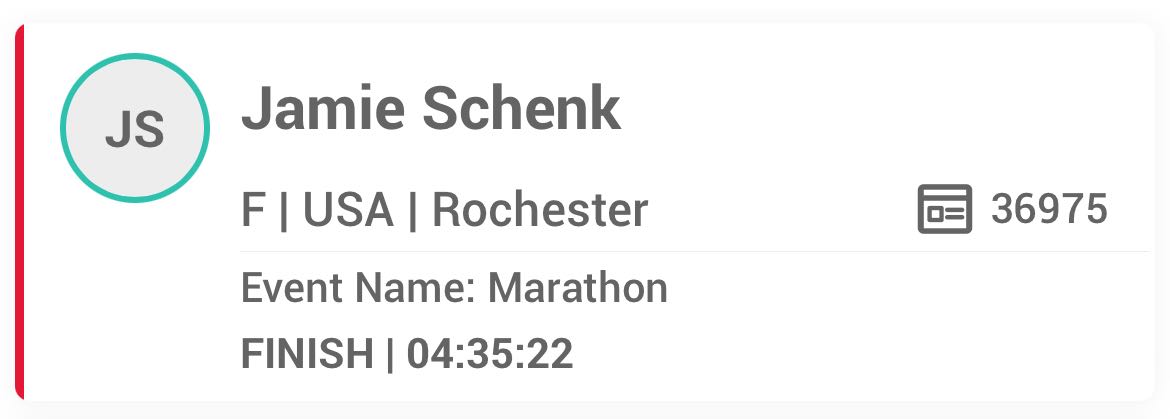This screenshot has width=1170, height=419.
Task: Click the first name Jamie
Action: 323,109
